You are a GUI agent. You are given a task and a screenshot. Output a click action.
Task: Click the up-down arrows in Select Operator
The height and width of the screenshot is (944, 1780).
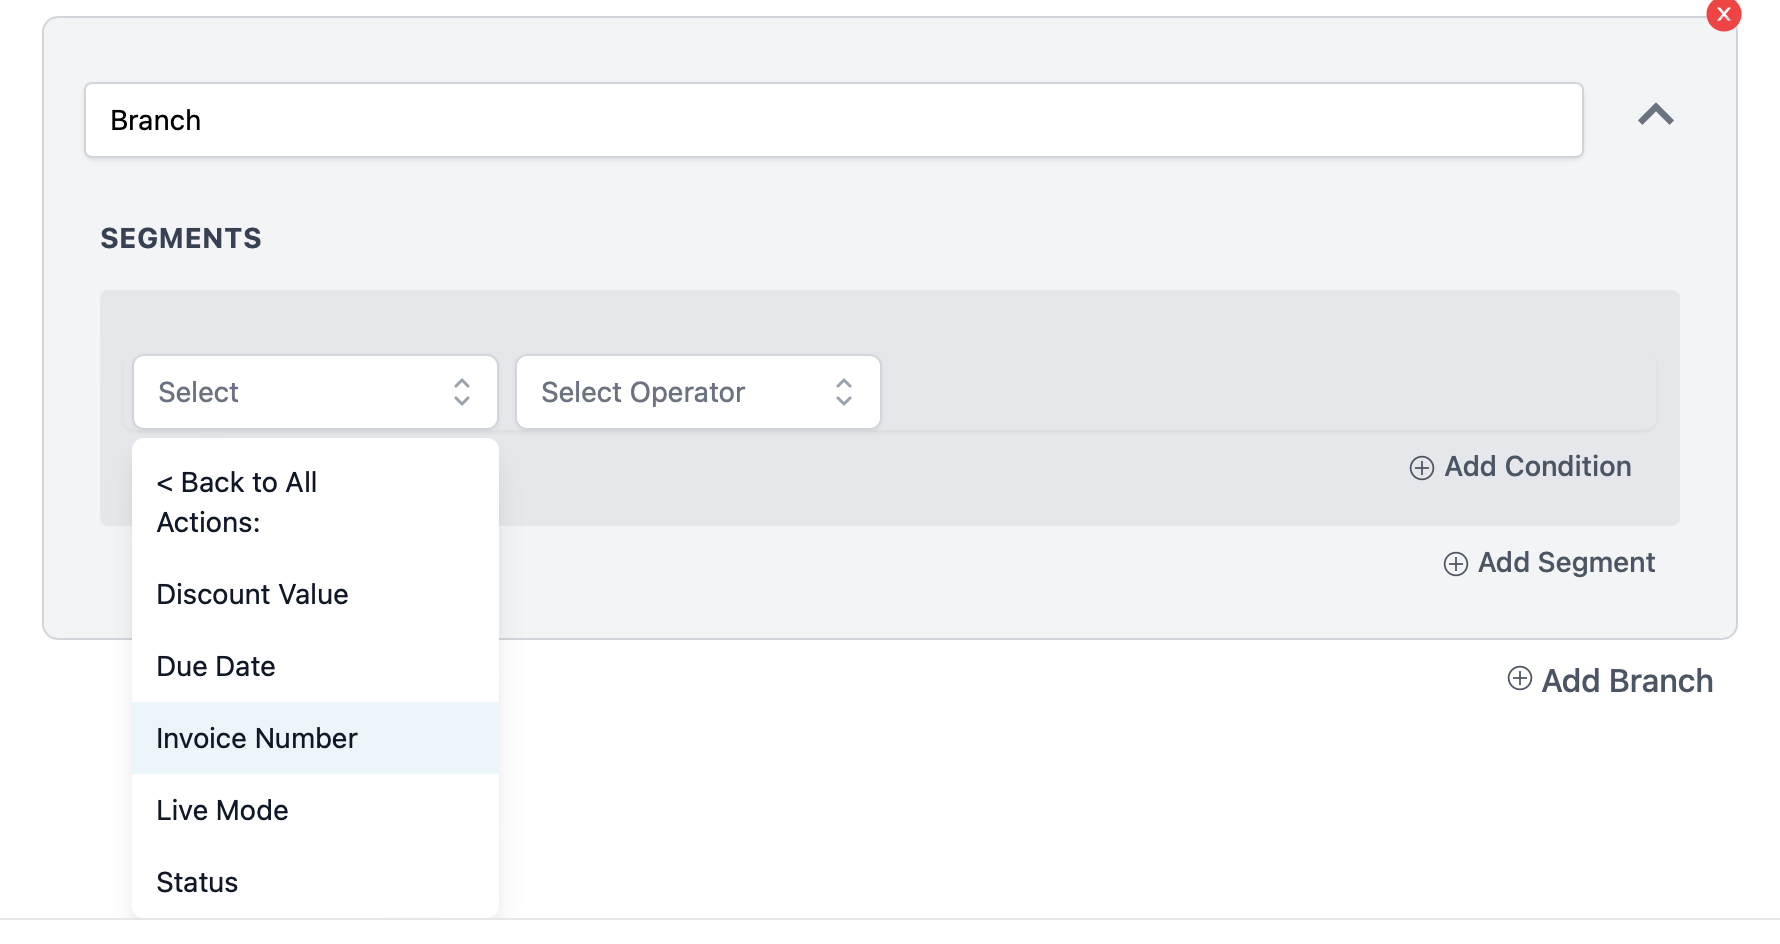coord(843,392)
